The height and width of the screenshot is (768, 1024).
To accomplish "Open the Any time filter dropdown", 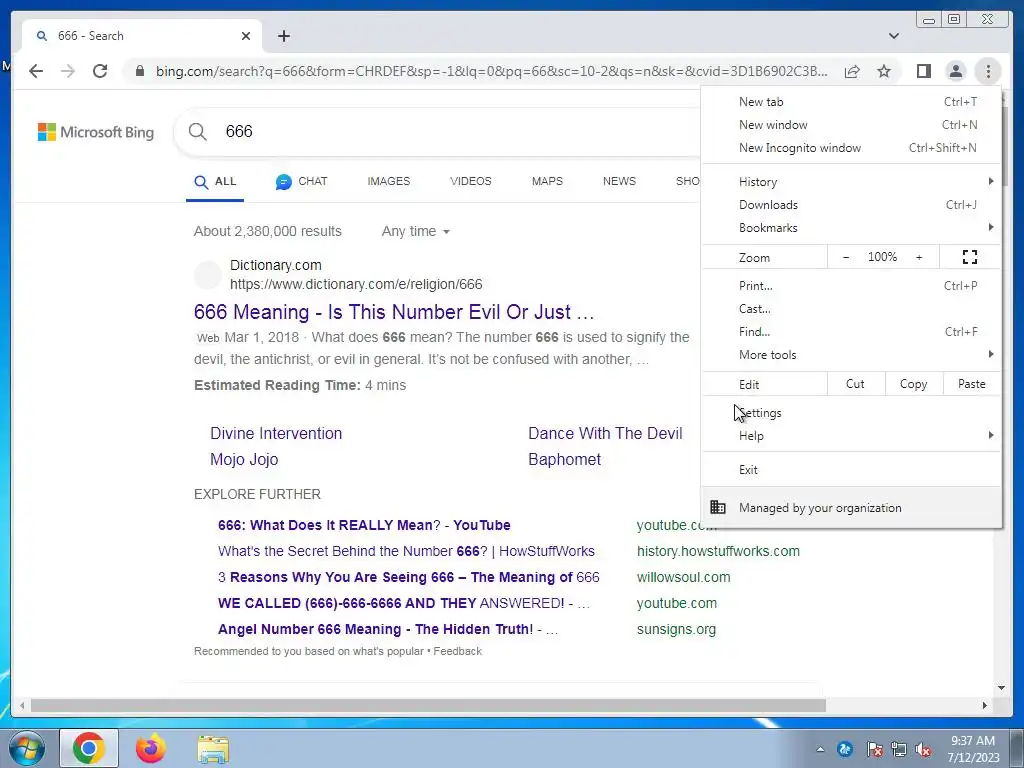I will coord(416,231).
